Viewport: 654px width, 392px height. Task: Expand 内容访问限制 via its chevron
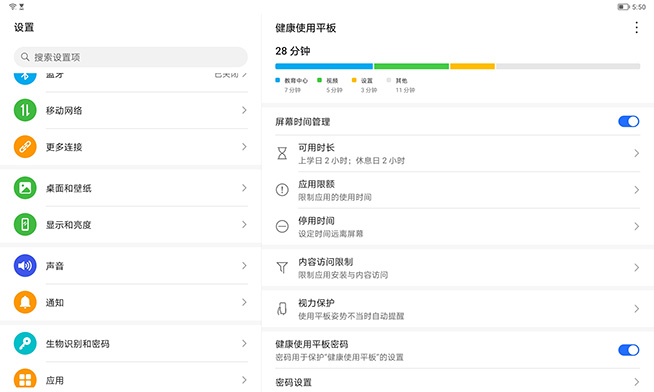tap(636, 267)
